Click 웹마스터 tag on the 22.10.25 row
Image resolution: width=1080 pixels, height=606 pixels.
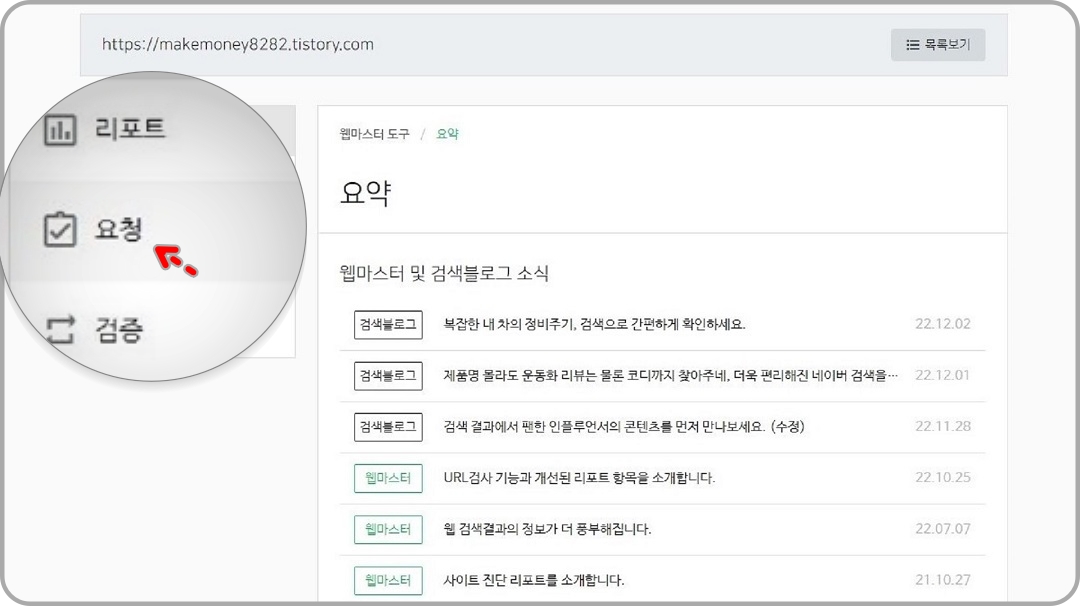pyautogui.click(x=388, y=478)
